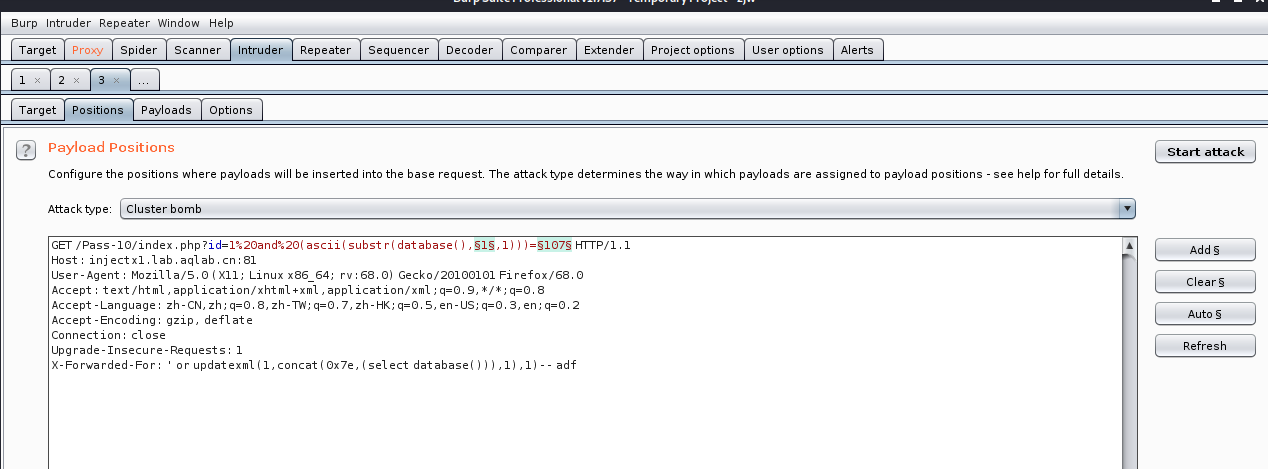The height and width of the screenshot is (469, 1268).
Task: Switch to the Project options tab
Action: 692,50
